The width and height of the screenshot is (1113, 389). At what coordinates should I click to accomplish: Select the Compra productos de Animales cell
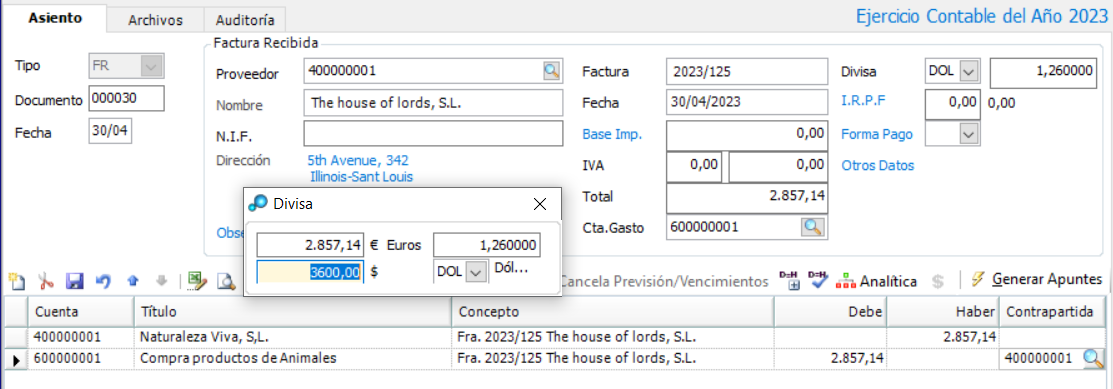tap(292, 359)
